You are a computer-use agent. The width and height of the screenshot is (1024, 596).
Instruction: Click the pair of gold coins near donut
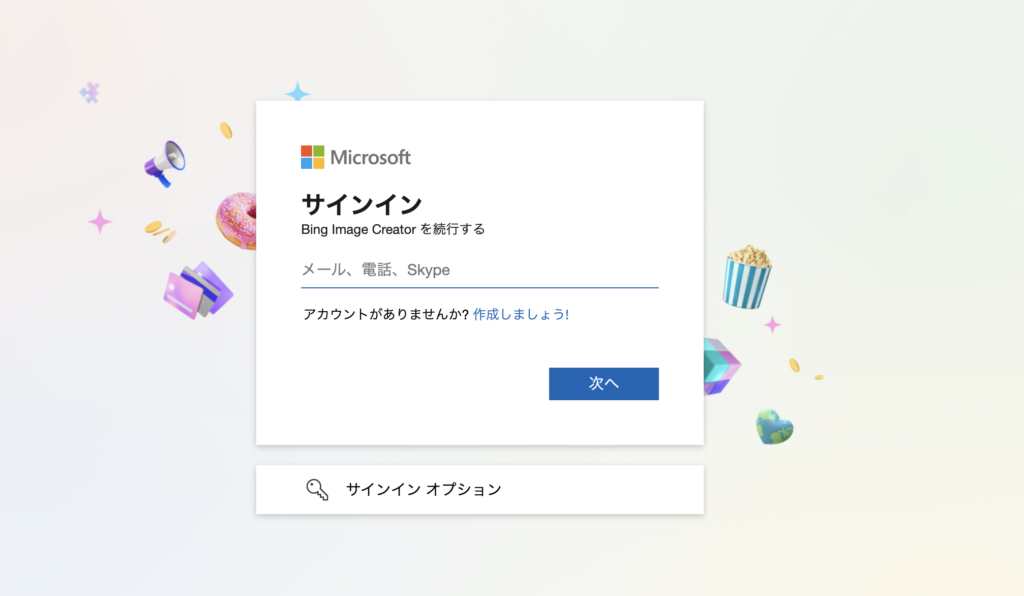point(159,231)
